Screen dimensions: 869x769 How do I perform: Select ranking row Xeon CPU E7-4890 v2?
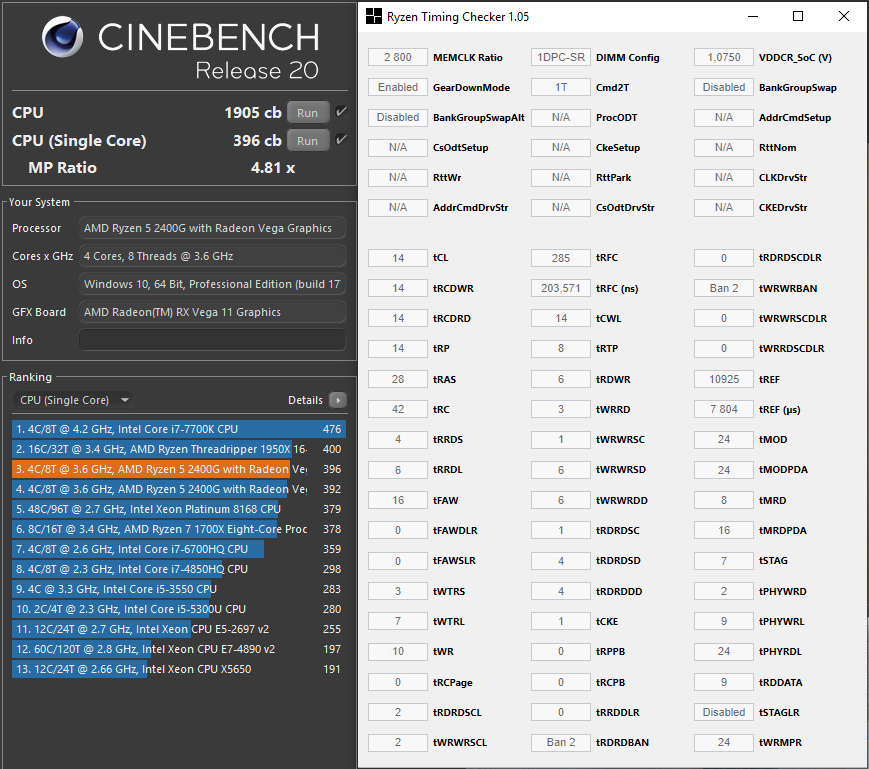[178, 649]
